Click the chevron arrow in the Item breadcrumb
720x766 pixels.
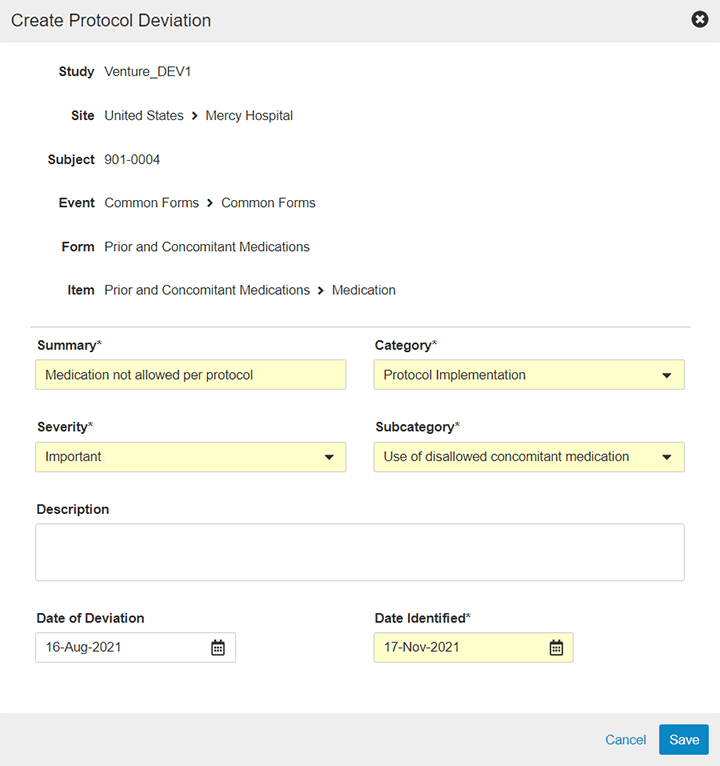(321, 291)
